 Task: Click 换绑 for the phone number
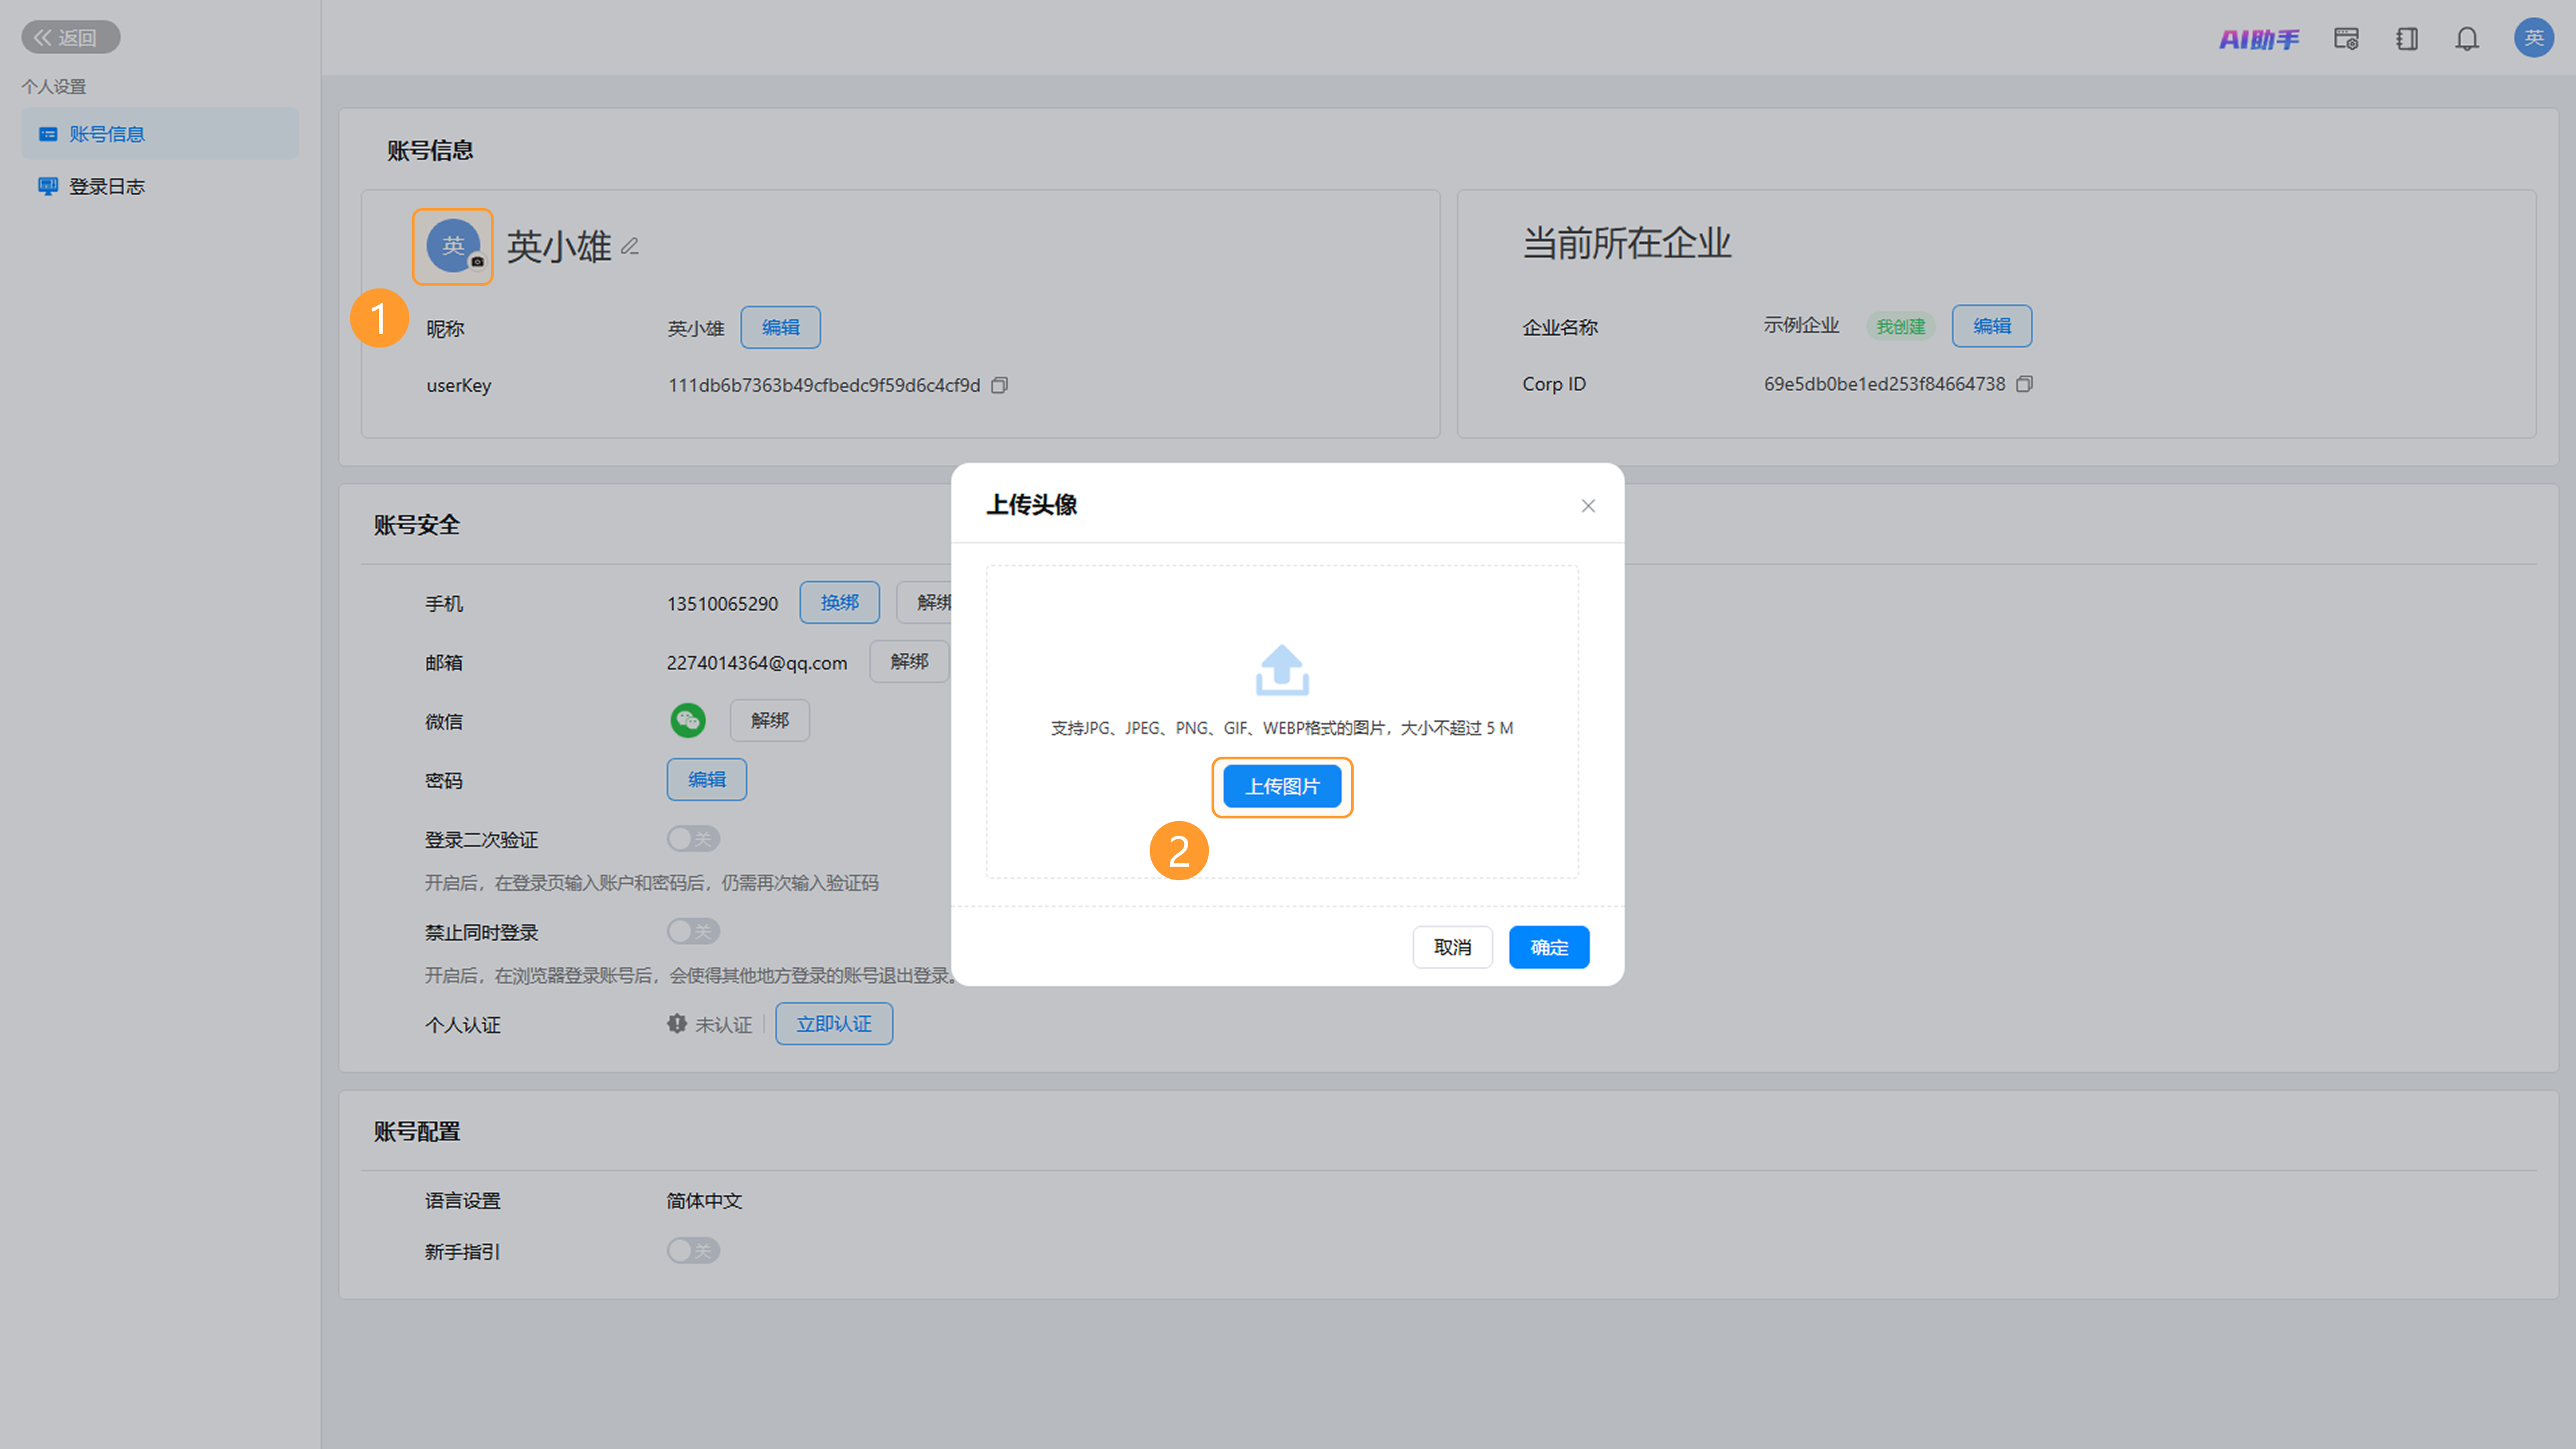[x=839, y=602]
